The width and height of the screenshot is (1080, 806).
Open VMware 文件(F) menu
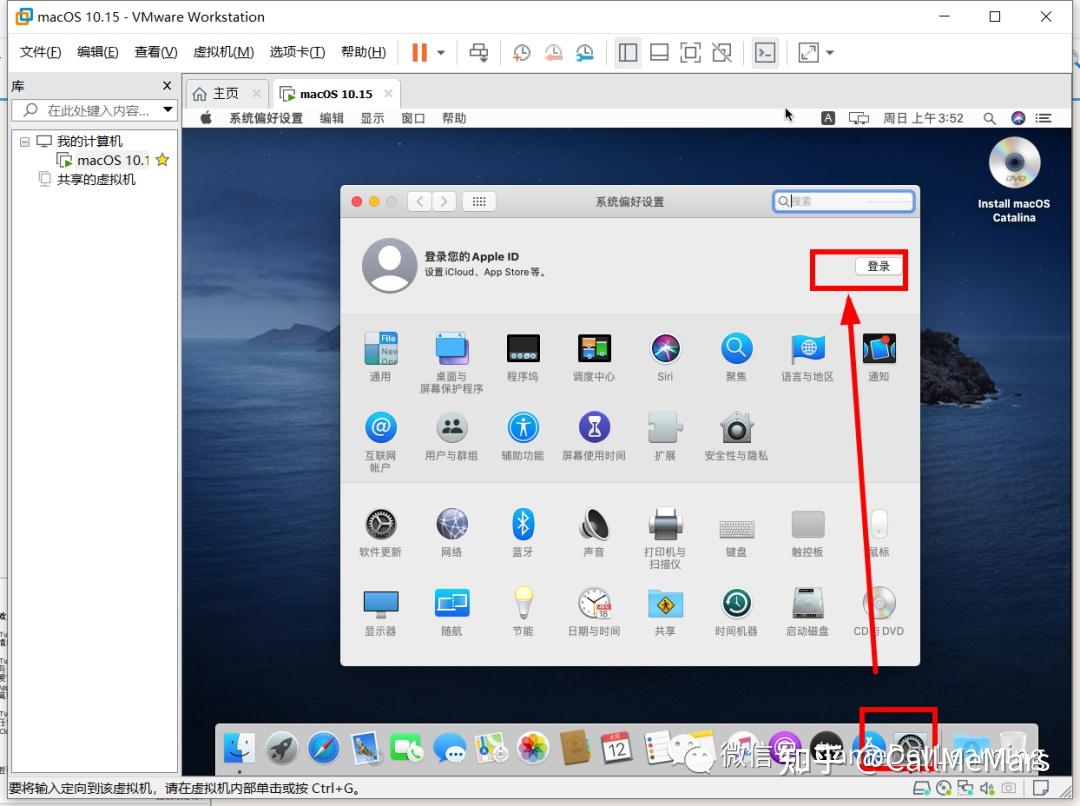[40, 52]
